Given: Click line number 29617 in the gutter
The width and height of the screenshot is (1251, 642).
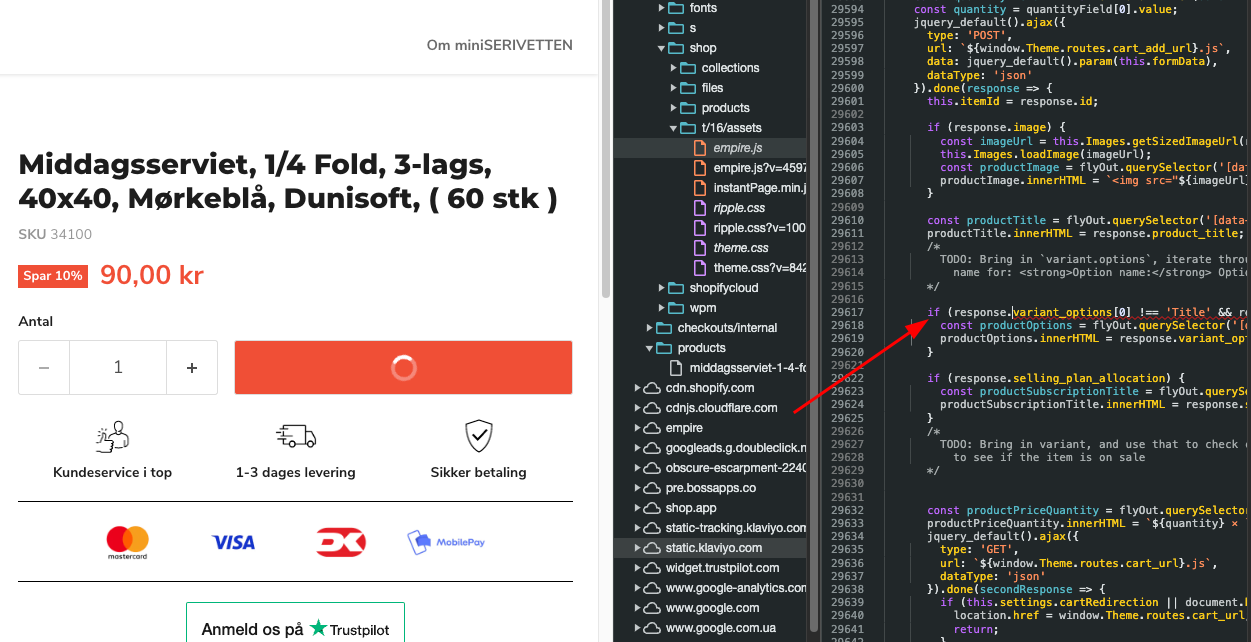Looking at the screenshot, I should point(847,312).
